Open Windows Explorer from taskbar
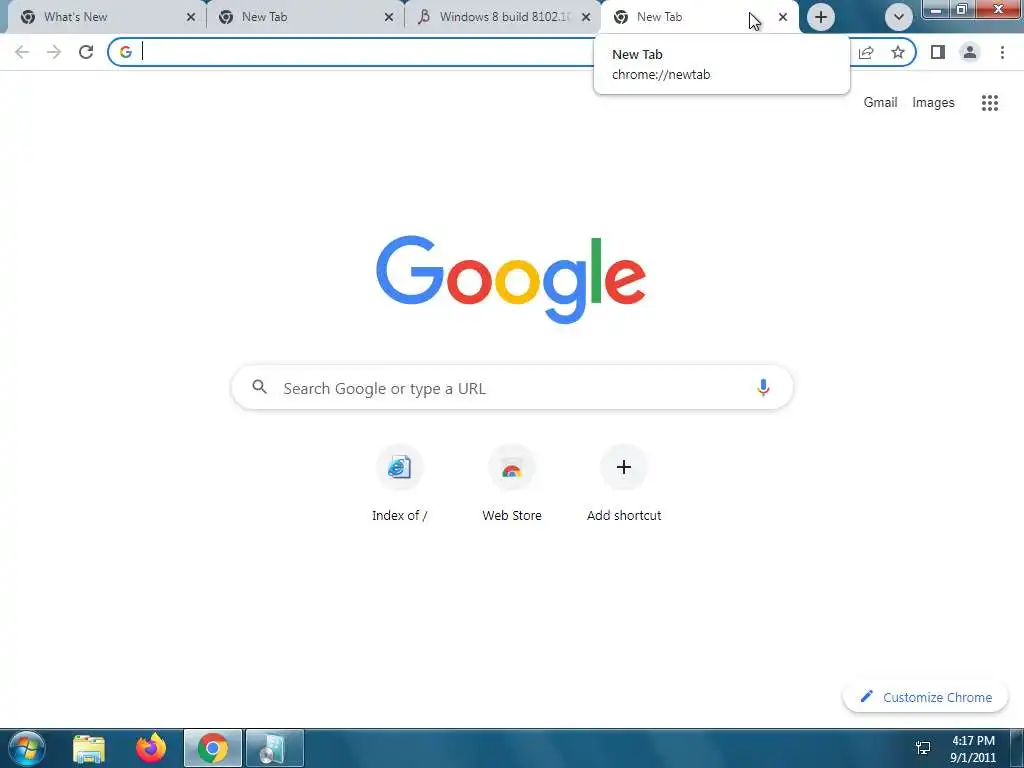The height and width of the screenshot is (768, 1024). (x=89, y=748)
